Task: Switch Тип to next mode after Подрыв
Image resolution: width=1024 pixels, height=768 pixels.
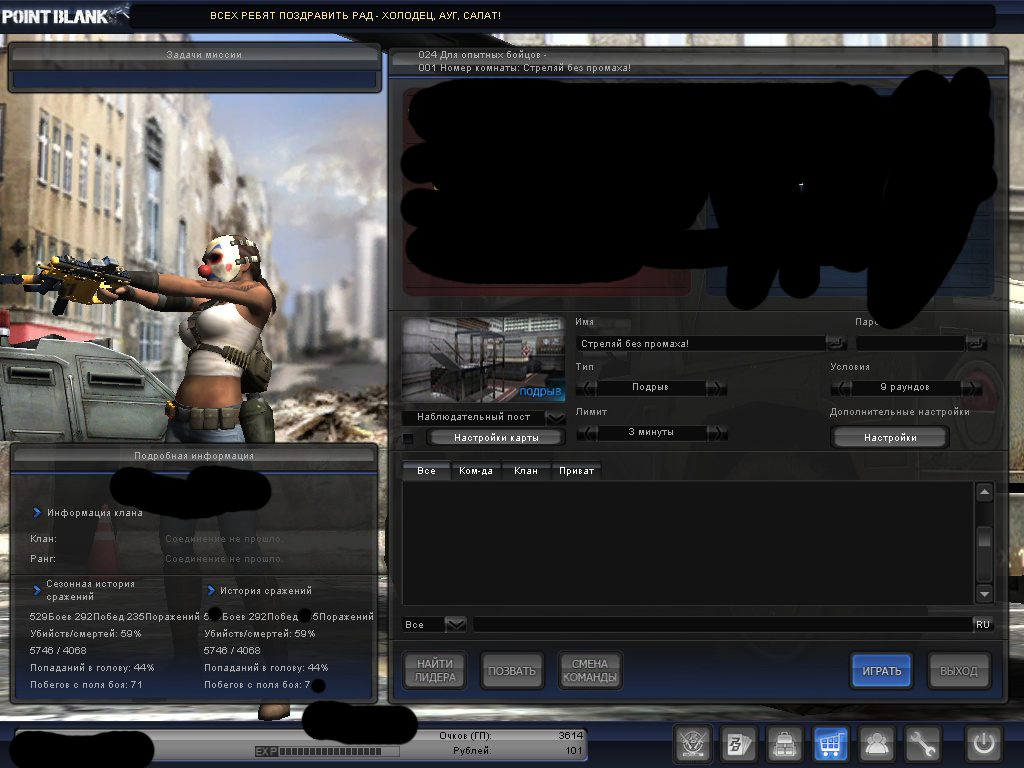Action: (716, 387)
